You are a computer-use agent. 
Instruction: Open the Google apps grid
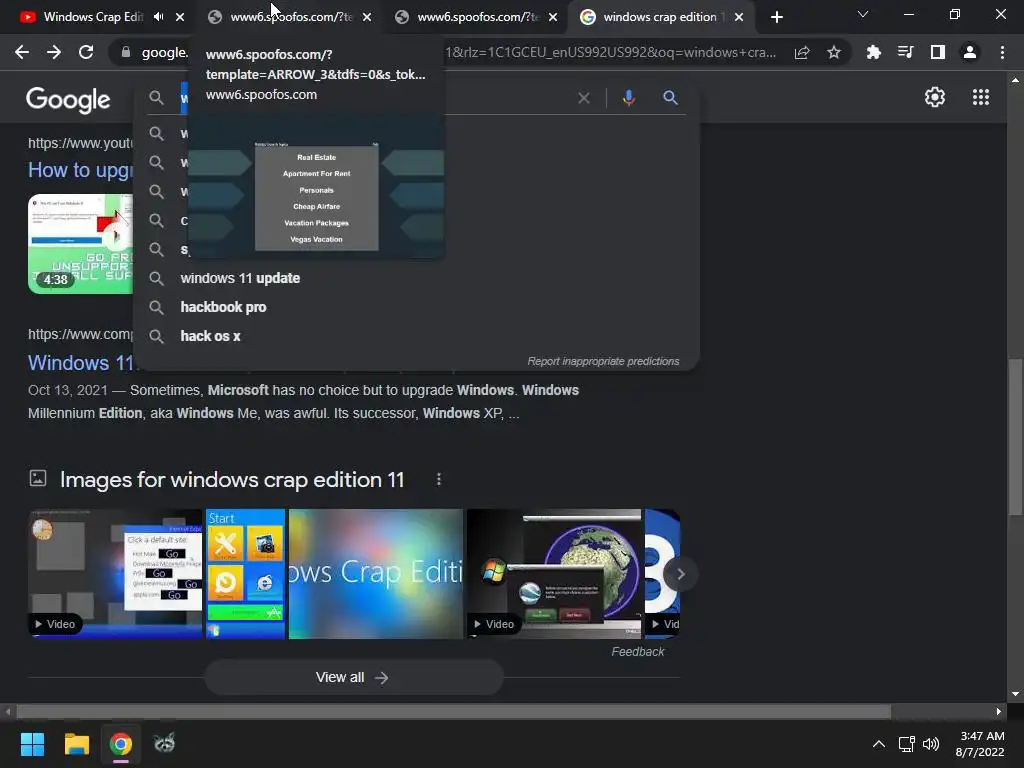981,97
